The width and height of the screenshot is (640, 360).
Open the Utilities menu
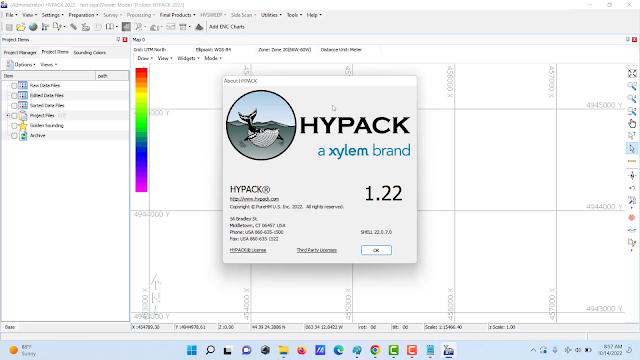(271, 15)
